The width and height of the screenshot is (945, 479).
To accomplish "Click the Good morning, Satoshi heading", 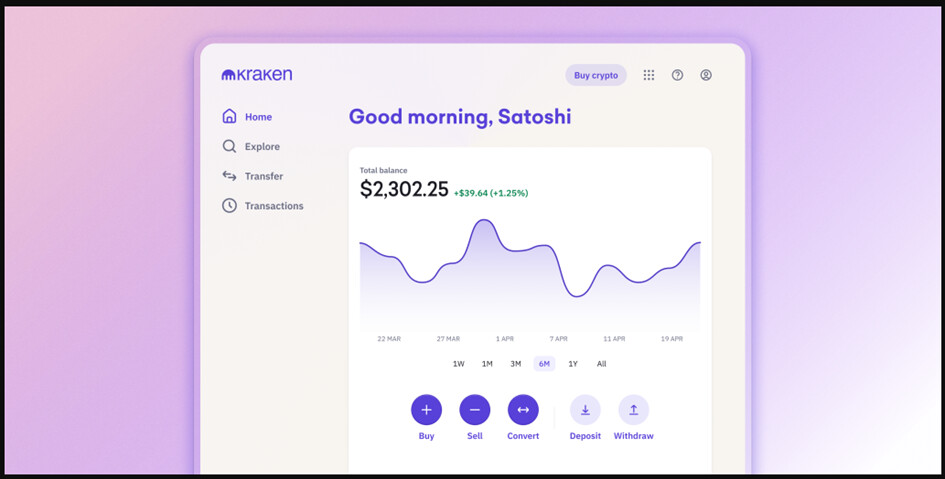I will point(460,116).
